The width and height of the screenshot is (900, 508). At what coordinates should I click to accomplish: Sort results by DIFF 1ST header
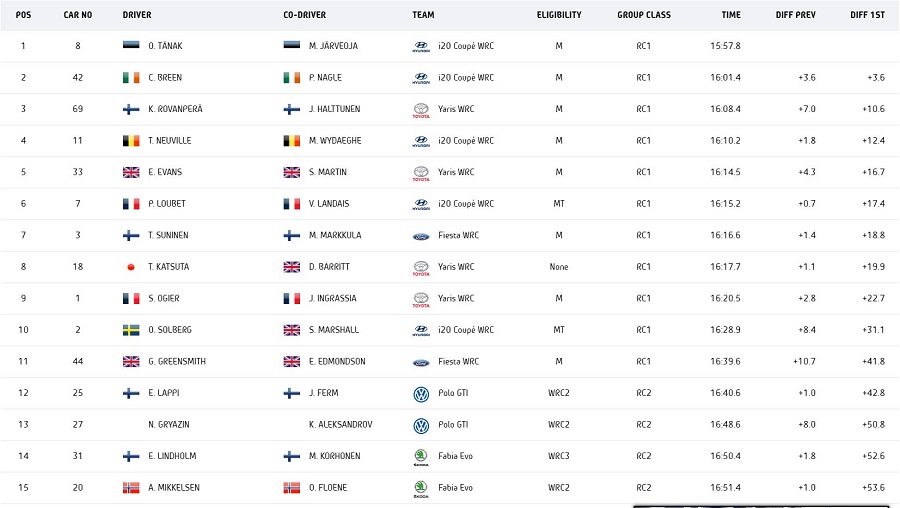point(867,15)
